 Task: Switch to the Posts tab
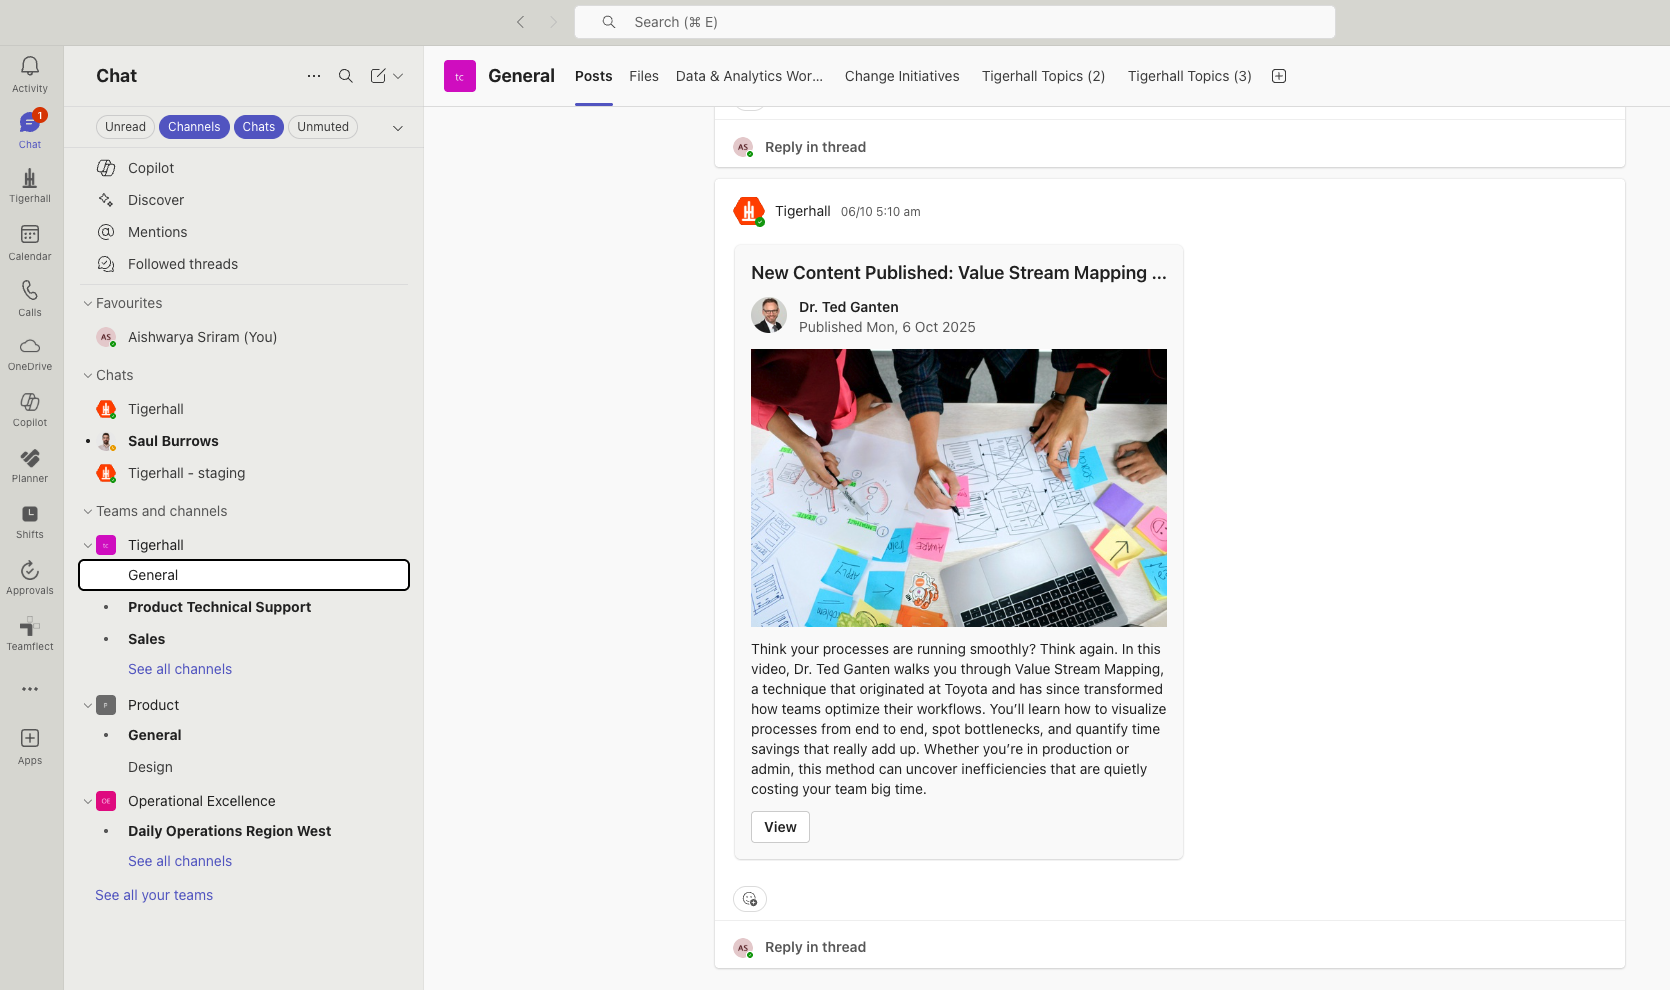(x=594, y=76)
